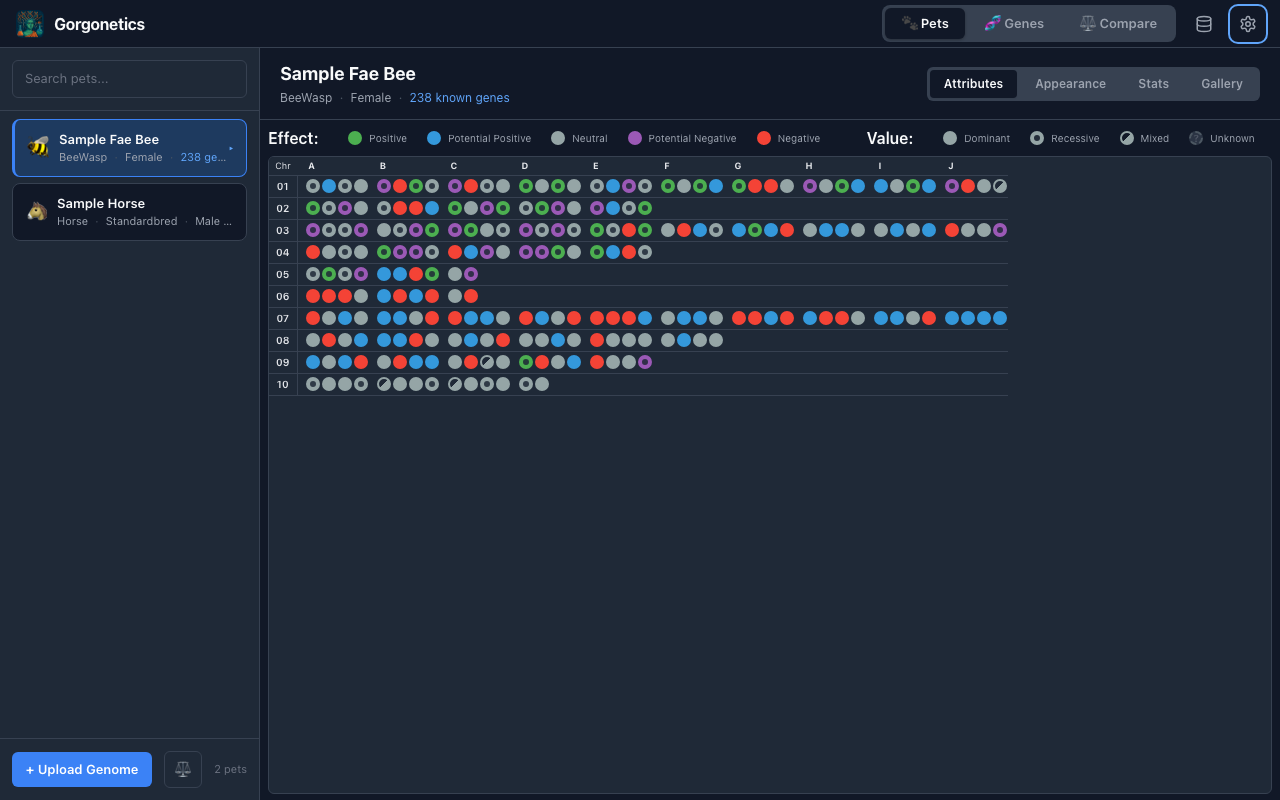Click the database icon in the top bar
This screenshot has width=1280, height=800.
pos(1203,23)
